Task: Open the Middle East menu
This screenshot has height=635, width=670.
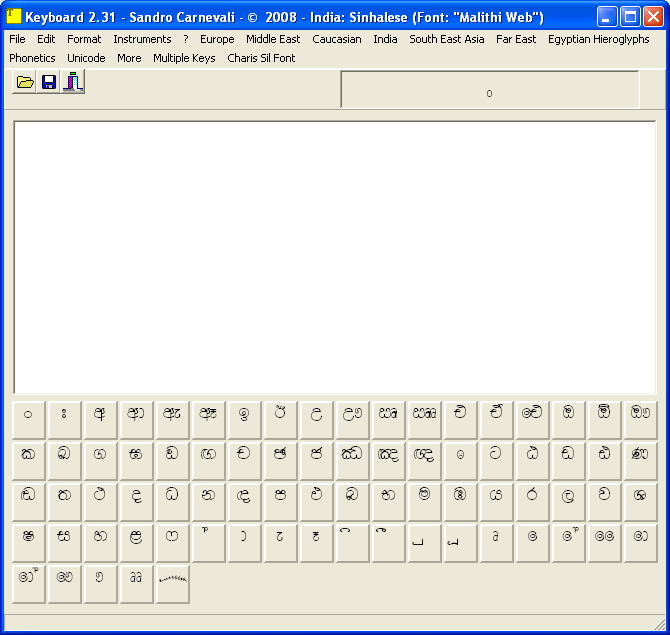Action: point(273,39)
